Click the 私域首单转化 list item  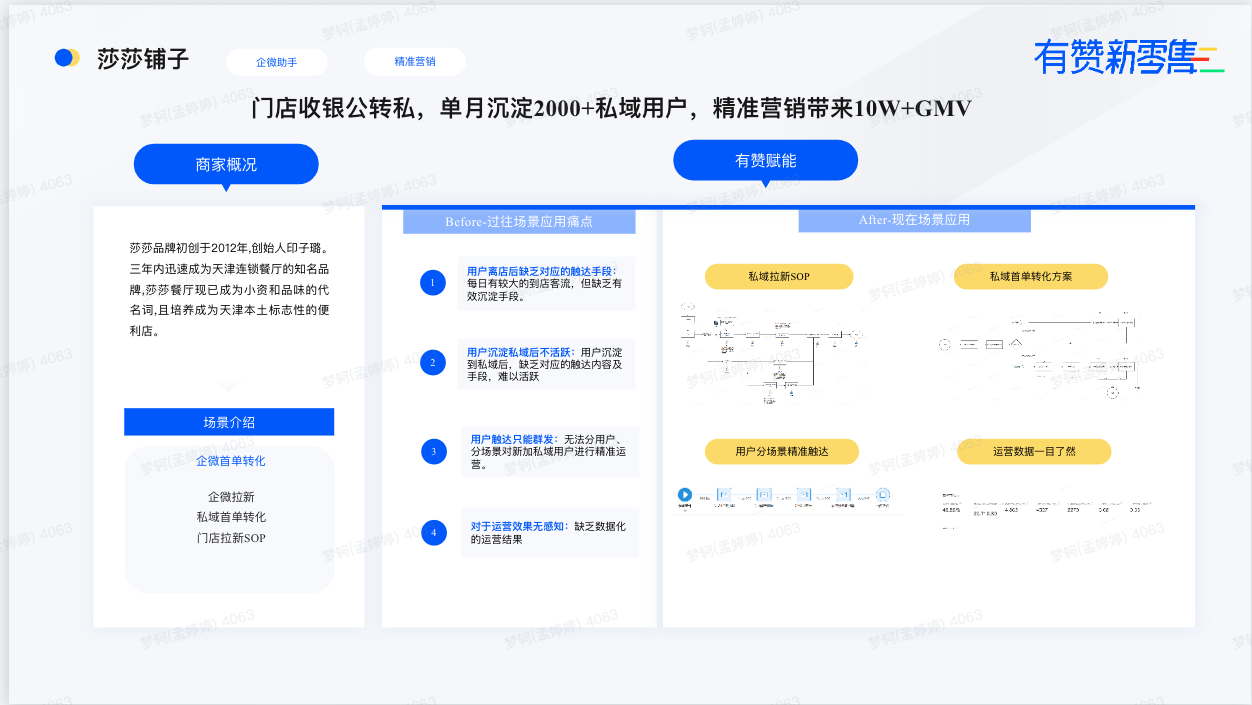[231, 517]
